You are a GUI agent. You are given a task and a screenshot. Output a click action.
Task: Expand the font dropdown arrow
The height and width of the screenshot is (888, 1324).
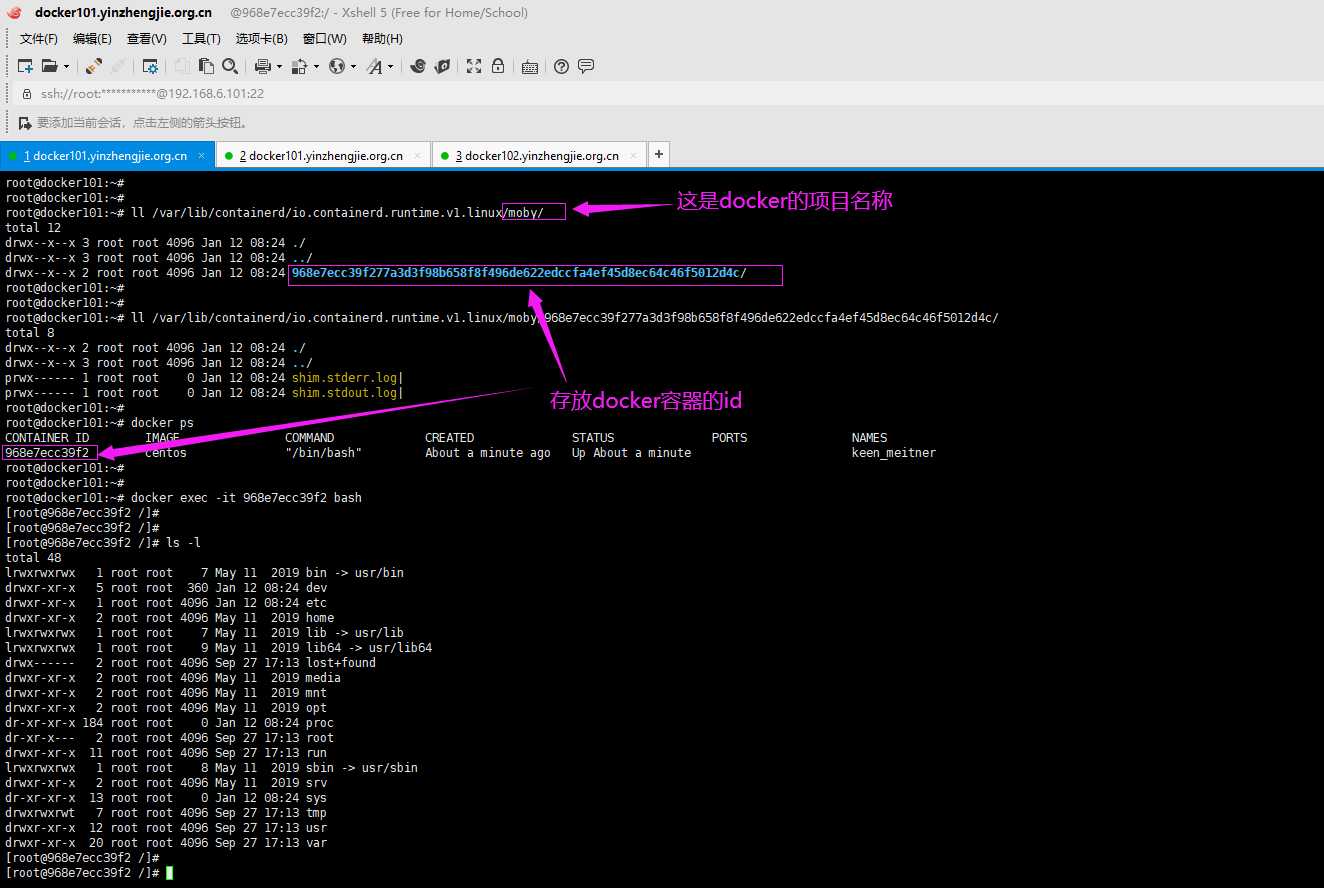(x=391, y=66)
